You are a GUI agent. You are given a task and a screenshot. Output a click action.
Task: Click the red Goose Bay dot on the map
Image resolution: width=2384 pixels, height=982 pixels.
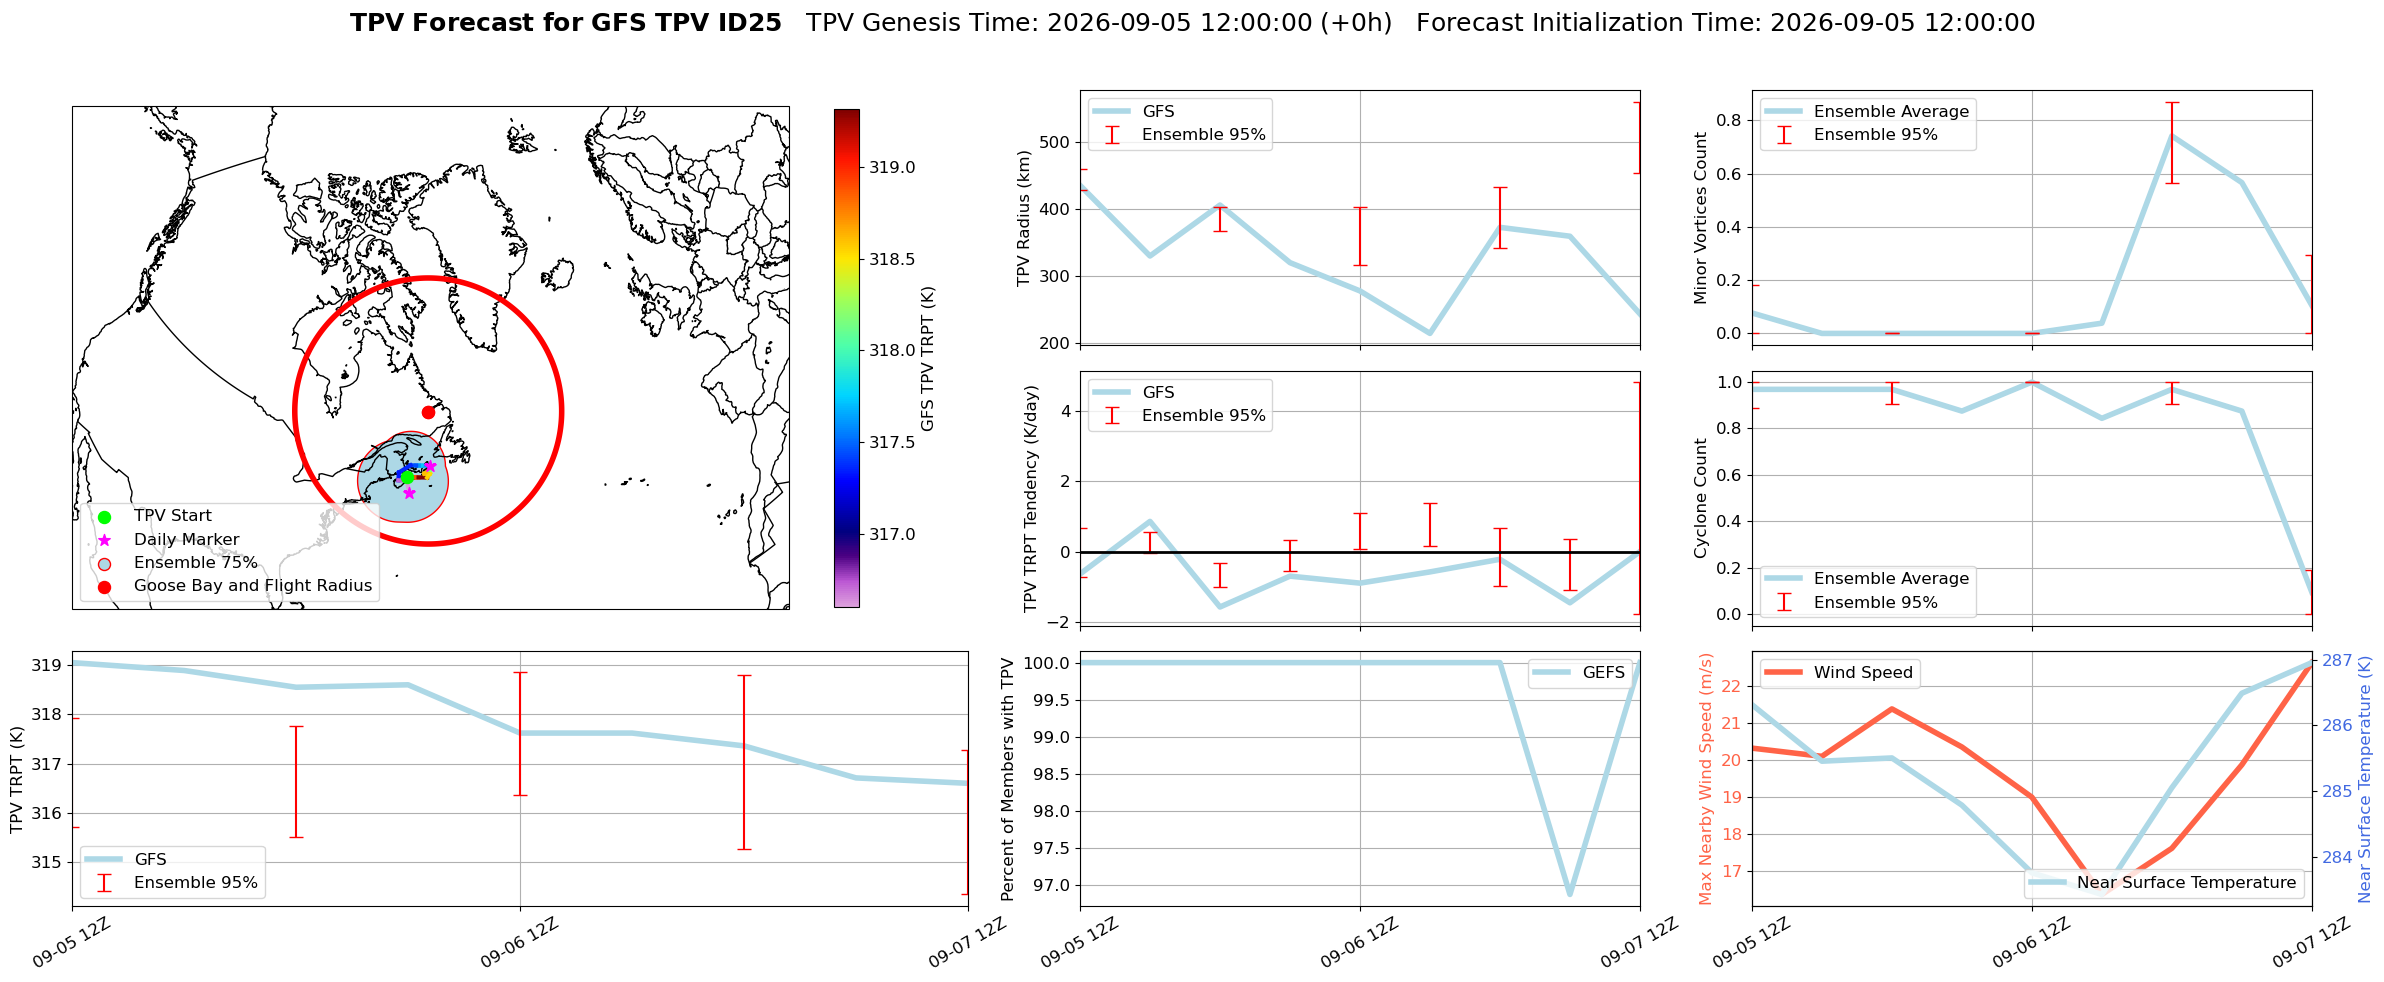pos(428,412)
